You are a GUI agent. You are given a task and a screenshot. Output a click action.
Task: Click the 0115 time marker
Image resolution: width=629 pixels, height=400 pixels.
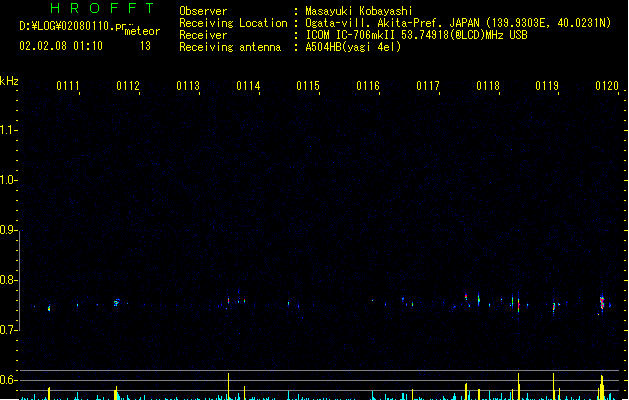pyautogui.click(x=308, y=86)
